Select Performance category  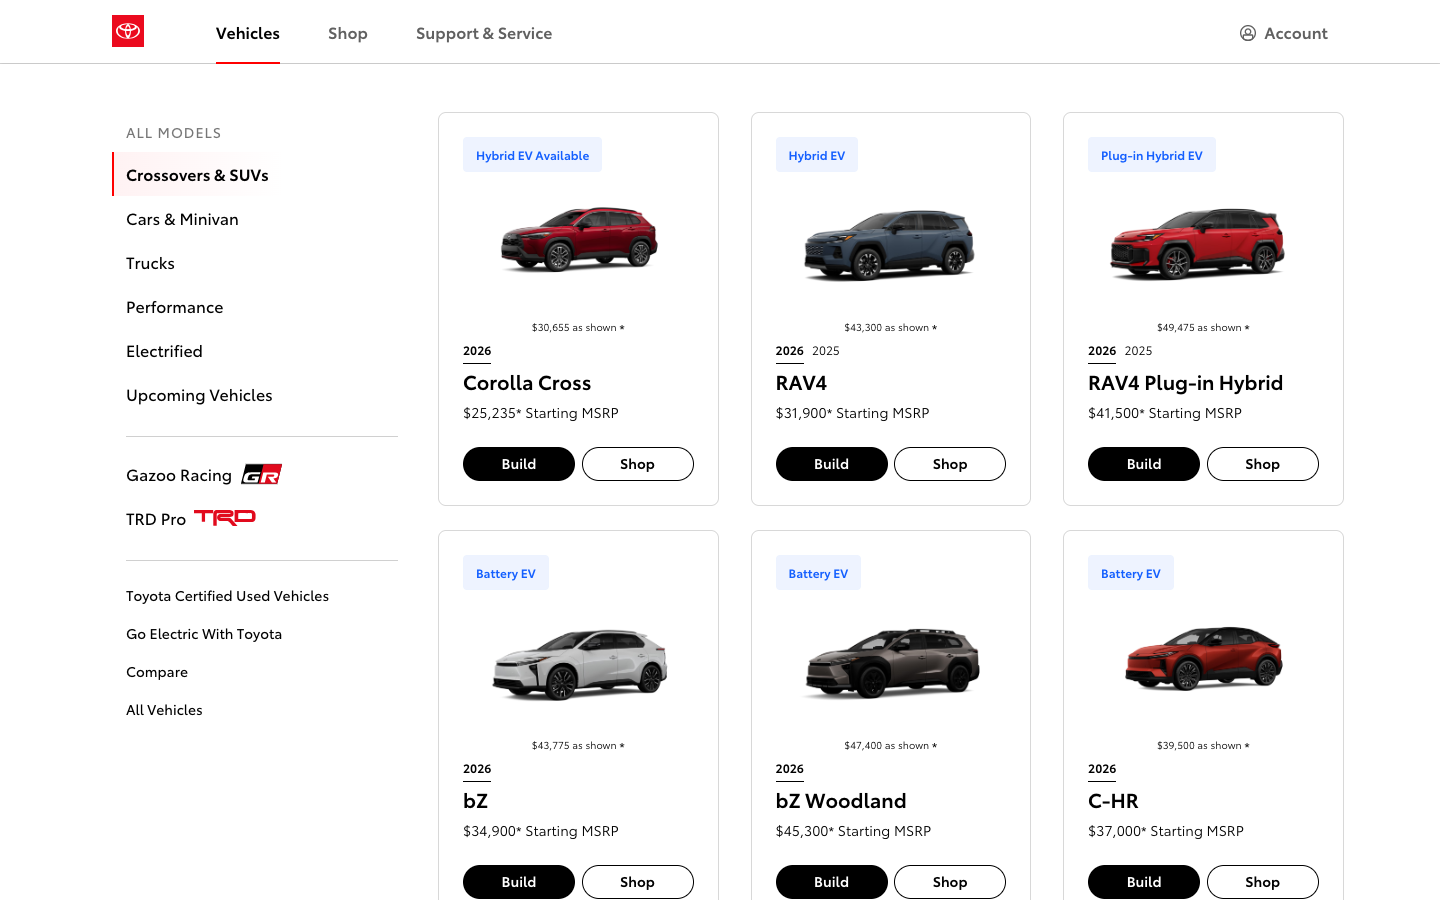click(x=174, y=307)
